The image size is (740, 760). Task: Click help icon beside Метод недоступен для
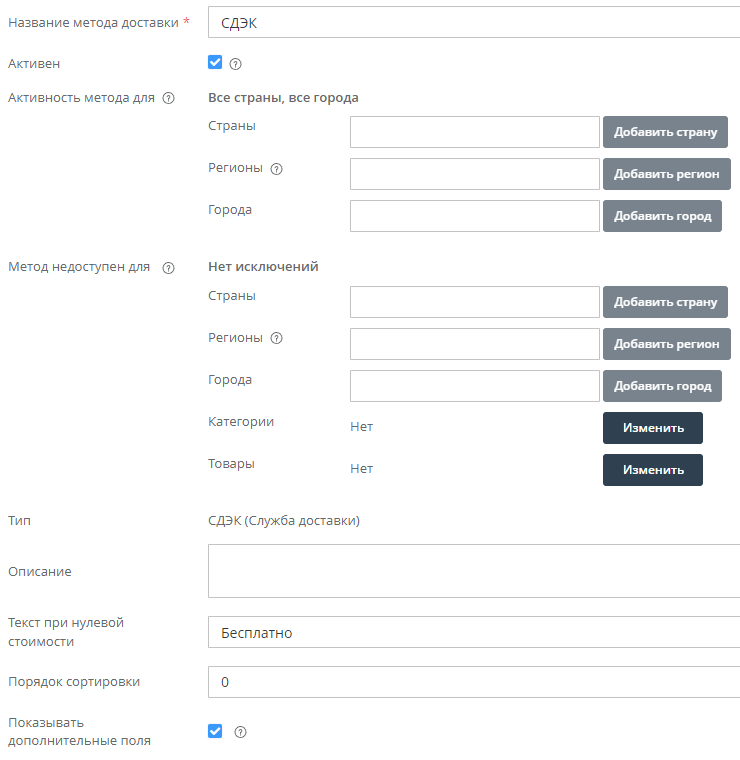click(168, 268)
